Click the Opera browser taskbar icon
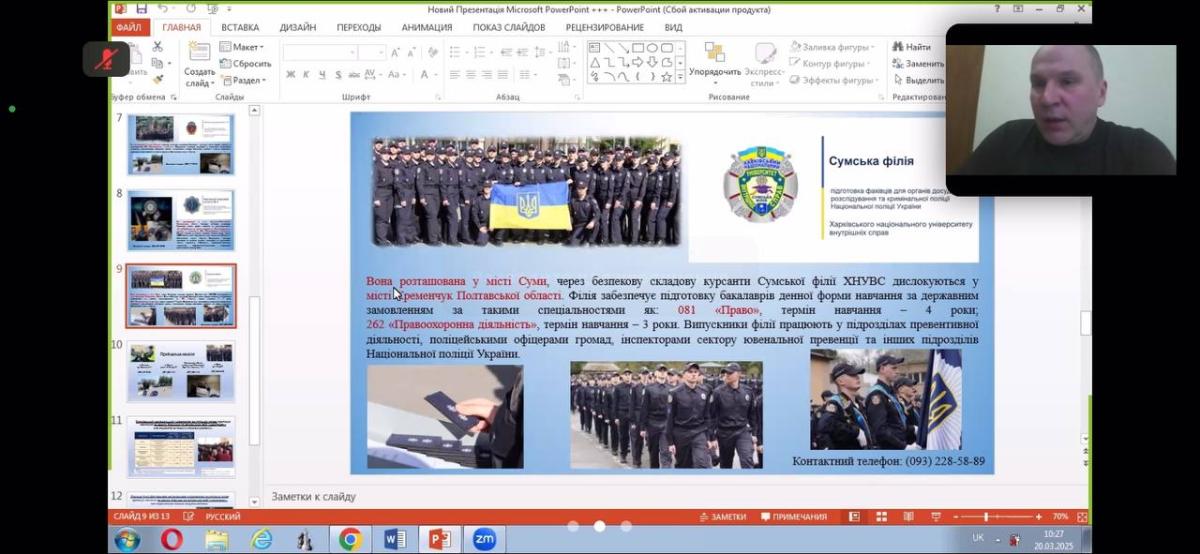1200x554 pixels. coord(171,540)
